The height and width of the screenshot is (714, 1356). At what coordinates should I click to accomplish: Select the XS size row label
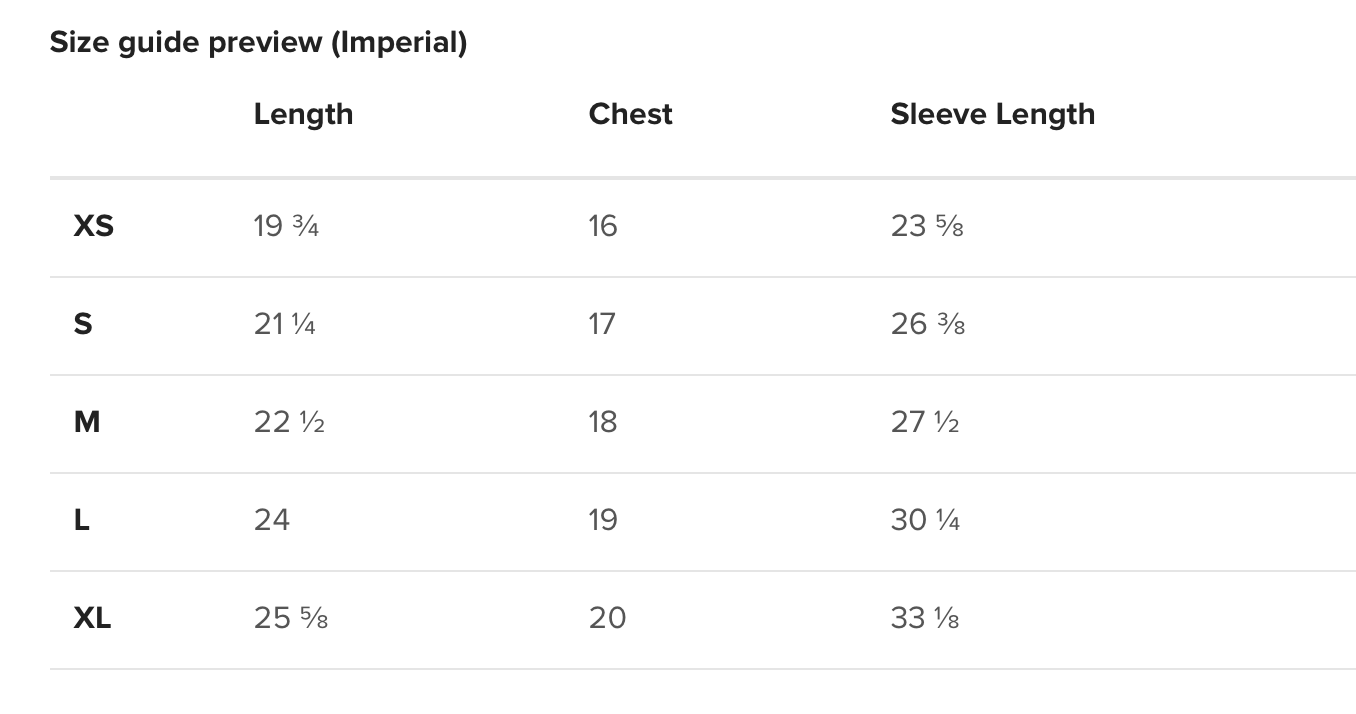point(94,226)
